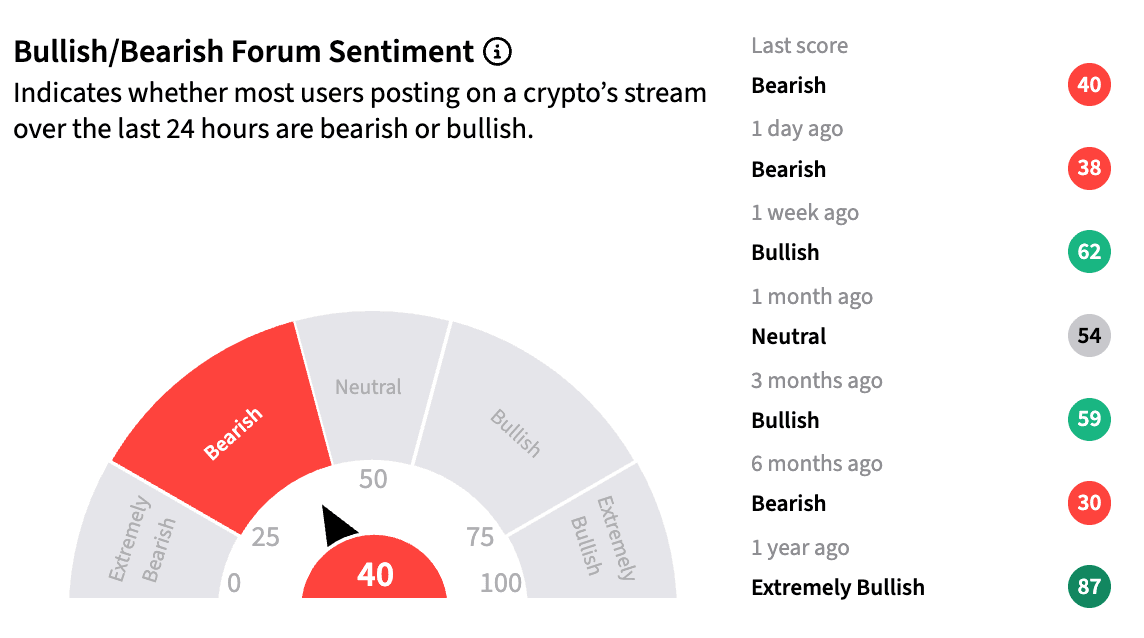Click the red 40 gauge center value
1144x638 pixels.
coord(374,571)
